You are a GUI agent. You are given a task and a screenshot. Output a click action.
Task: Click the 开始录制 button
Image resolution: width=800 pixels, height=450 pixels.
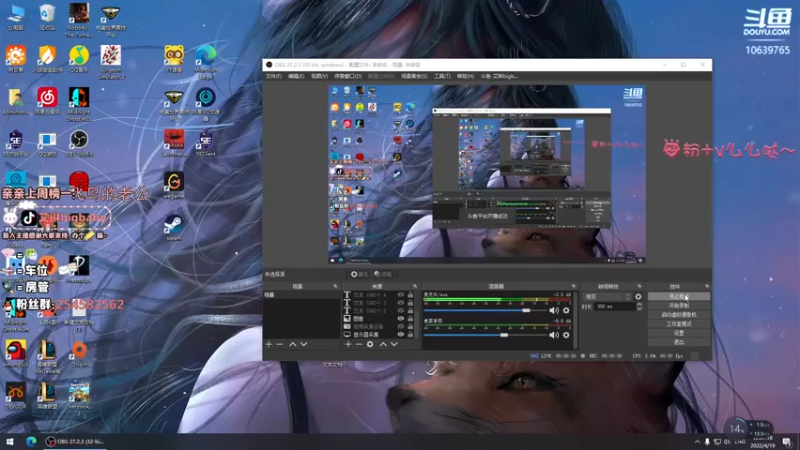coord(679,306)
